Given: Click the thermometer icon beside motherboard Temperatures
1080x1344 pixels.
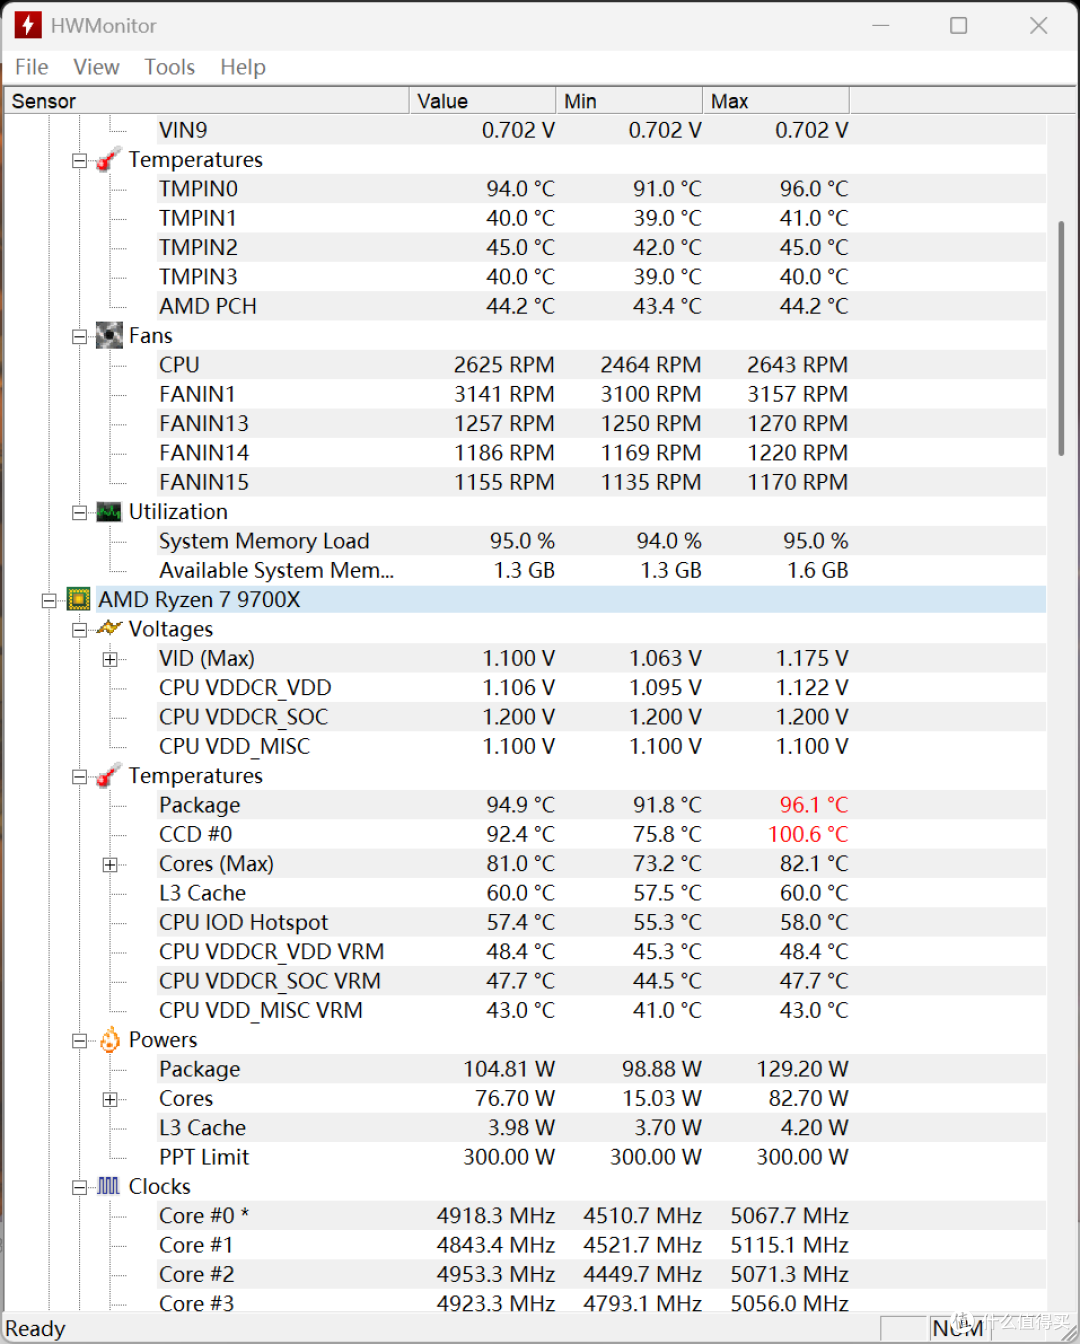Looking at the screenshot, I should [x=109, y=160].
